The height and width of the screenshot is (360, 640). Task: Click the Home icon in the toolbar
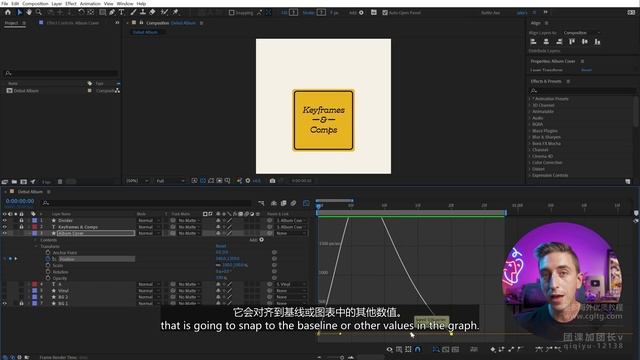(8, 13)
